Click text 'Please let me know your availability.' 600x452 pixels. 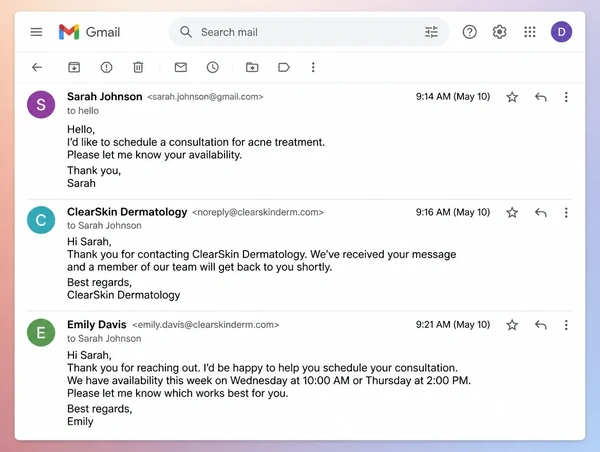point(154,155)
